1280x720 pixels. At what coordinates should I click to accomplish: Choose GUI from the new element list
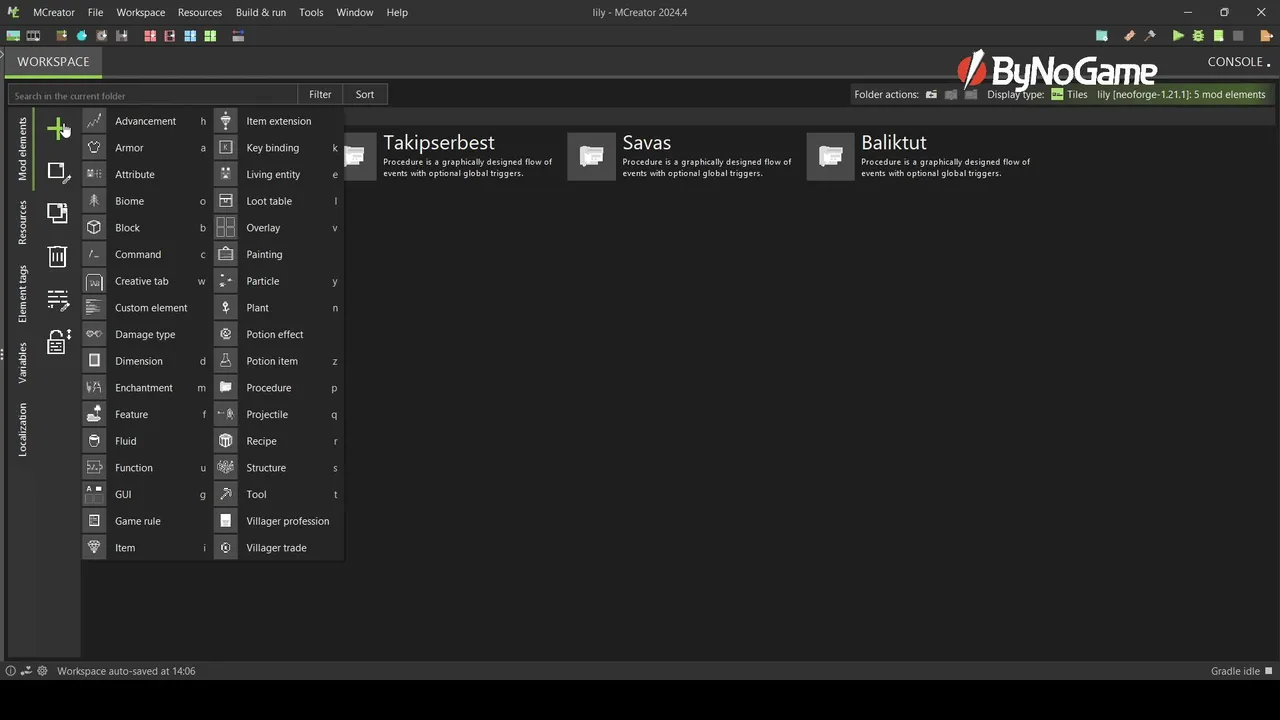tap(147, 494)
